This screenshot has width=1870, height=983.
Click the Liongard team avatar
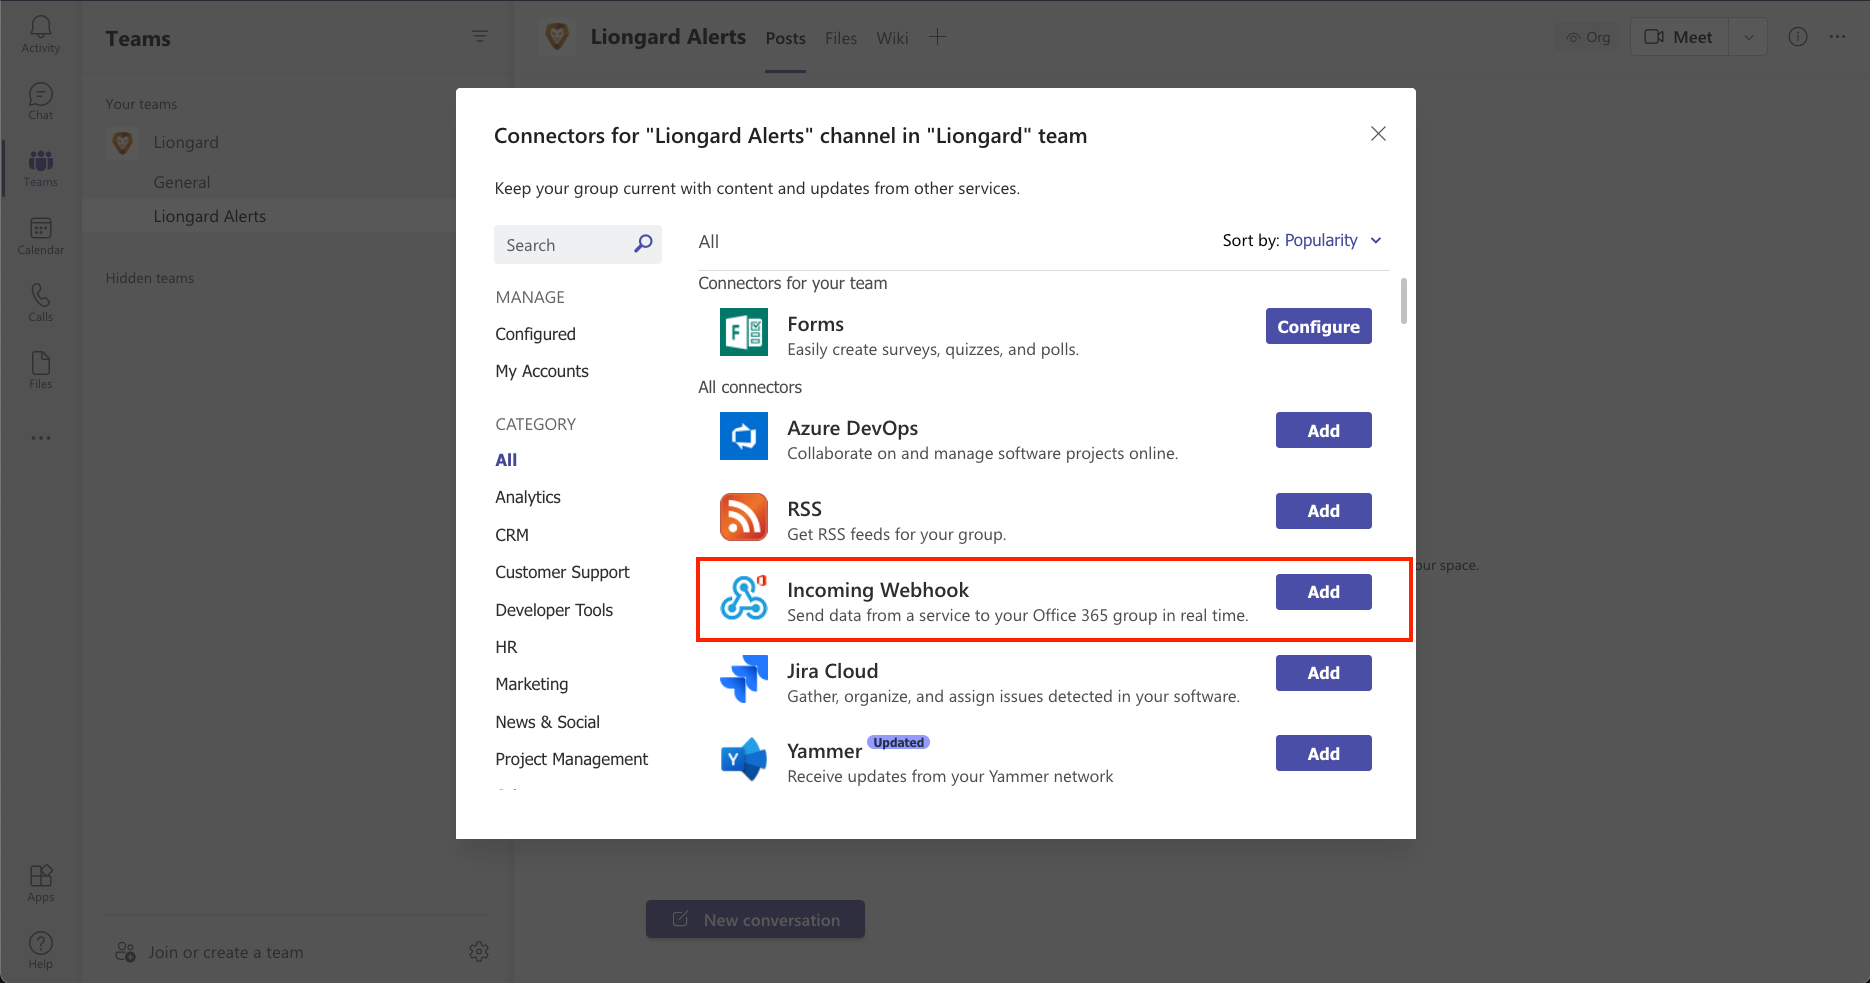pos(123,143)
